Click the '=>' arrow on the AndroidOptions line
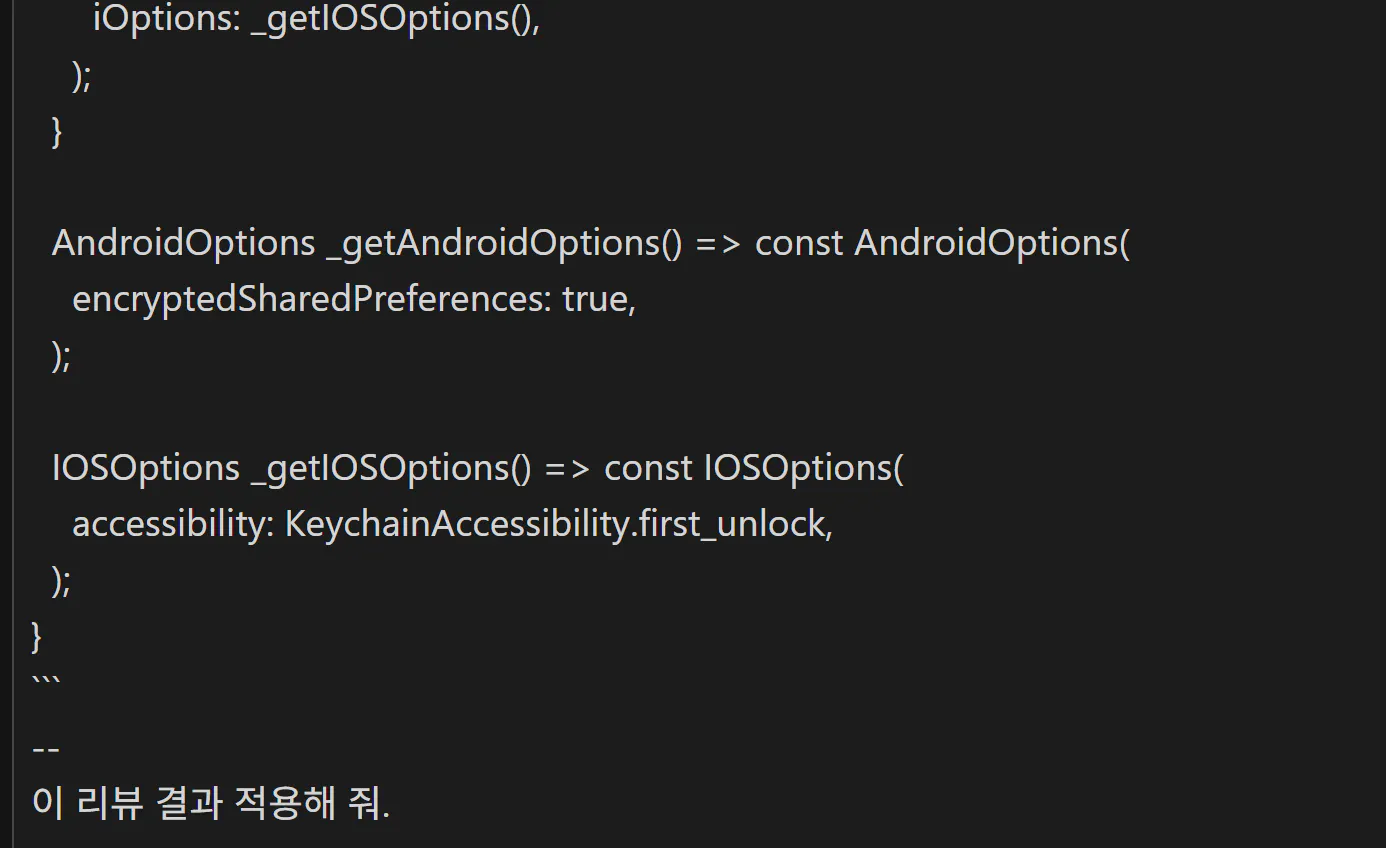1386x848 pixels. pyautogui.click(x=717, y=243)
